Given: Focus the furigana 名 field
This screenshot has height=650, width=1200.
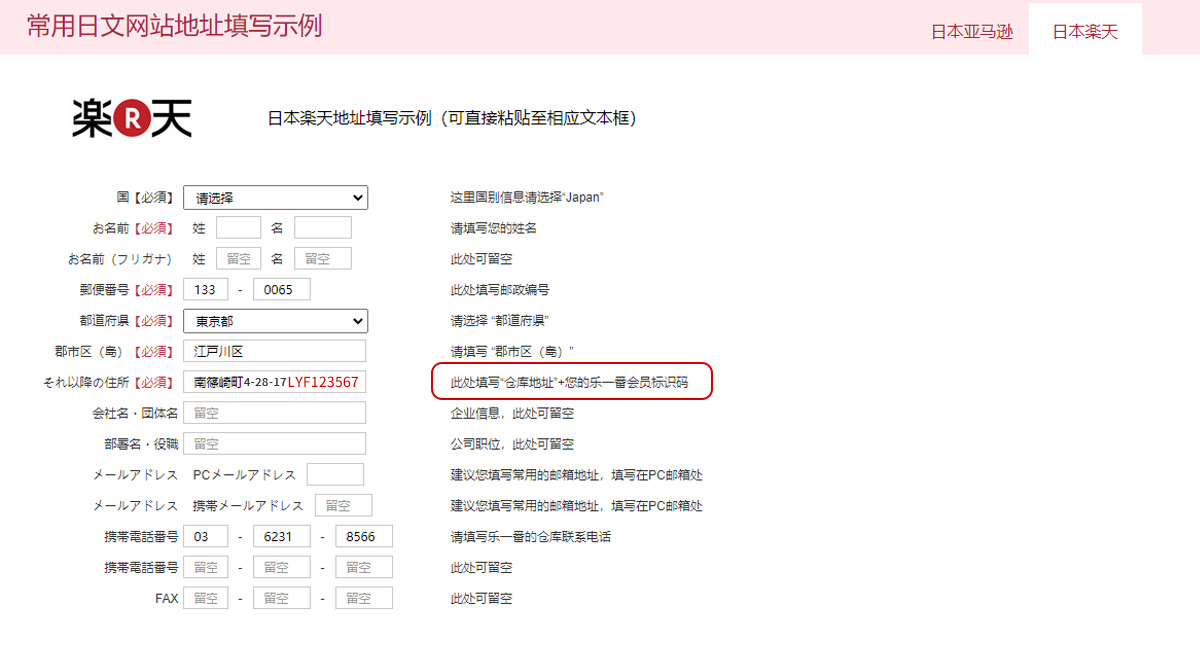Looking at the screenshot, I should pos(323,259).
